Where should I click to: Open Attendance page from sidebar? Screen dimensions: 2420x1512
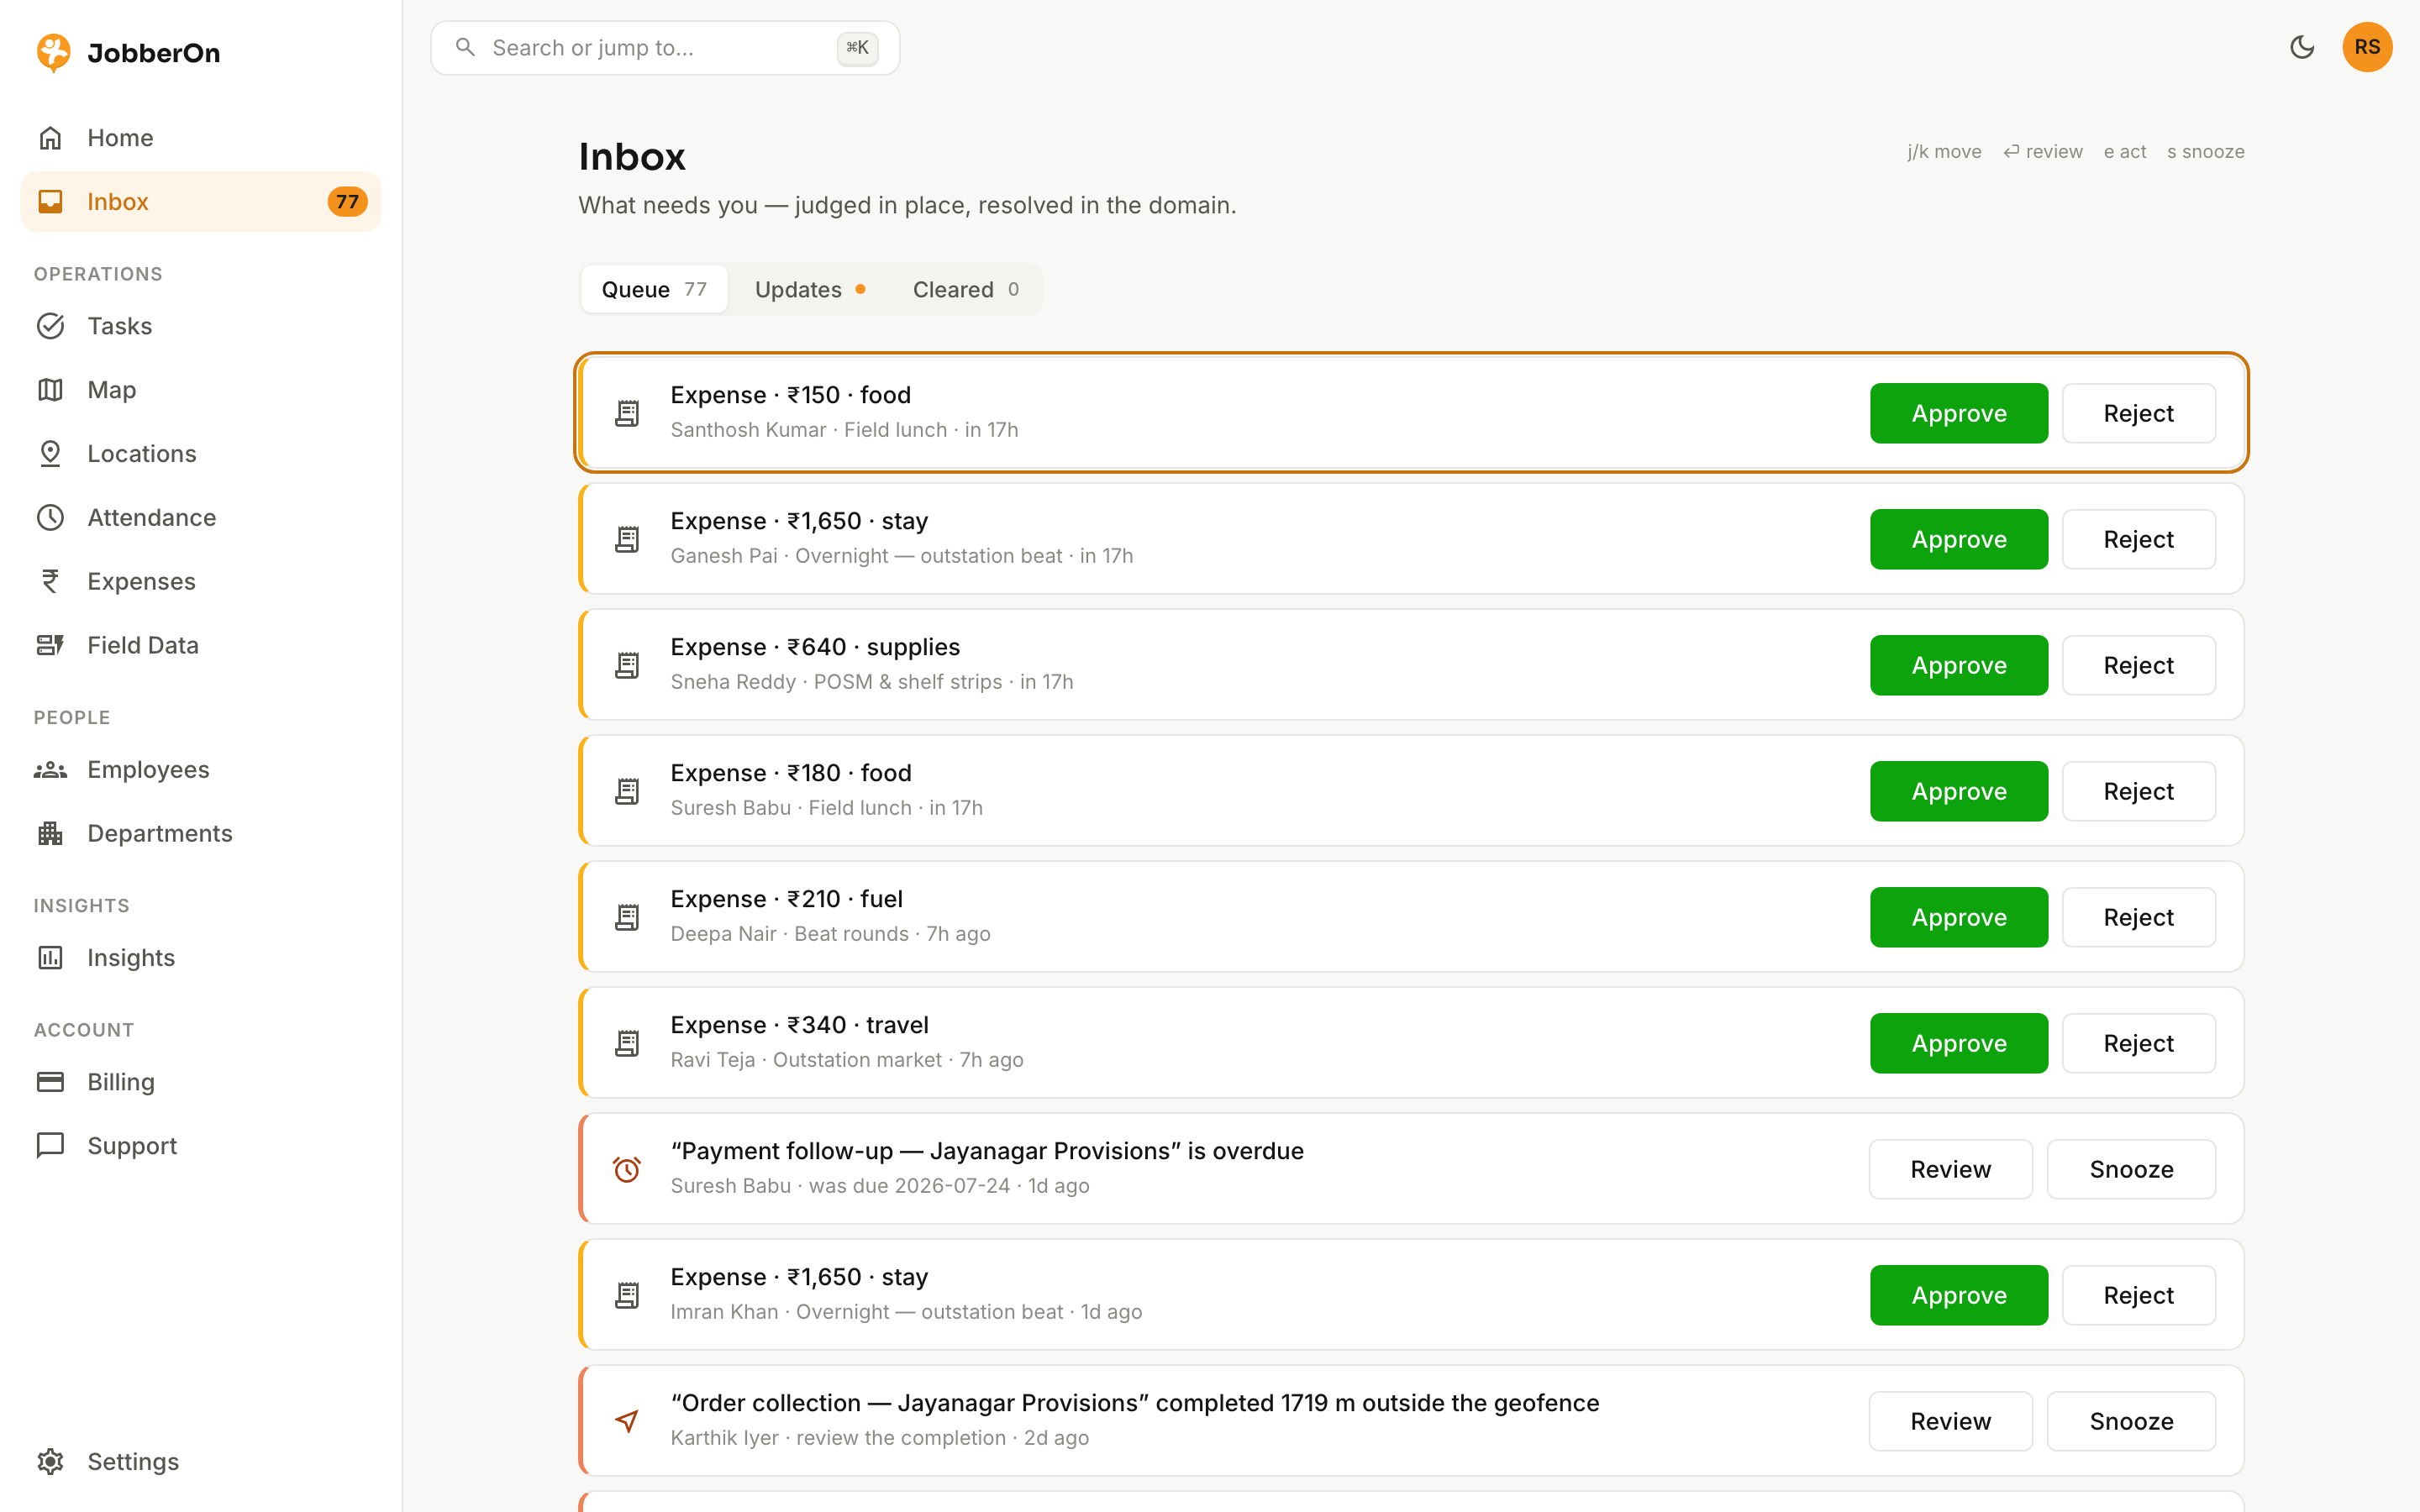(x=200, y=518)
